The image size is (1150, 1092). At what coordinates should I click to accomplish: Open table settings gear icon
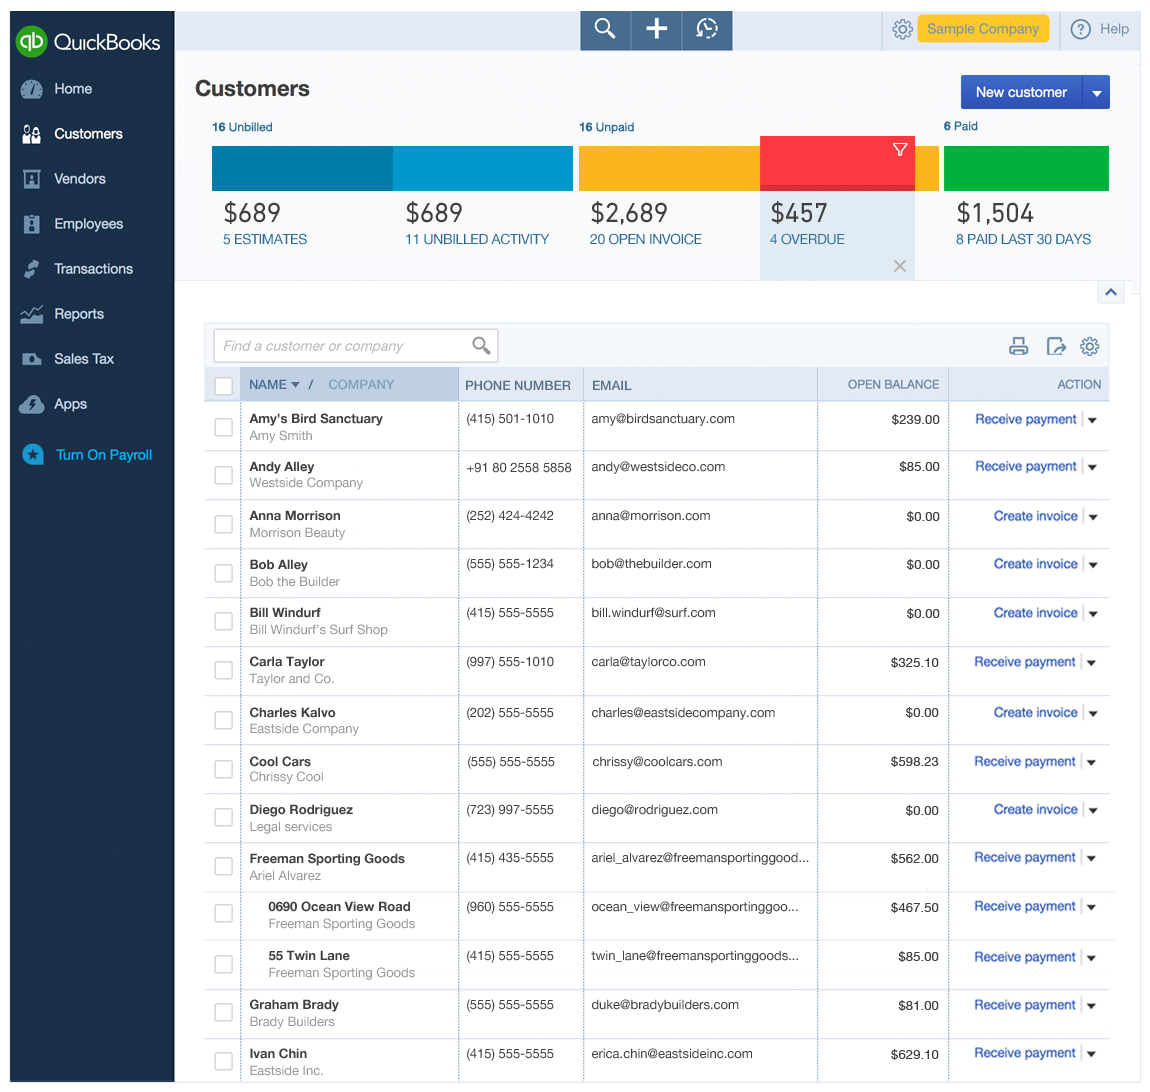[1090, 346]
